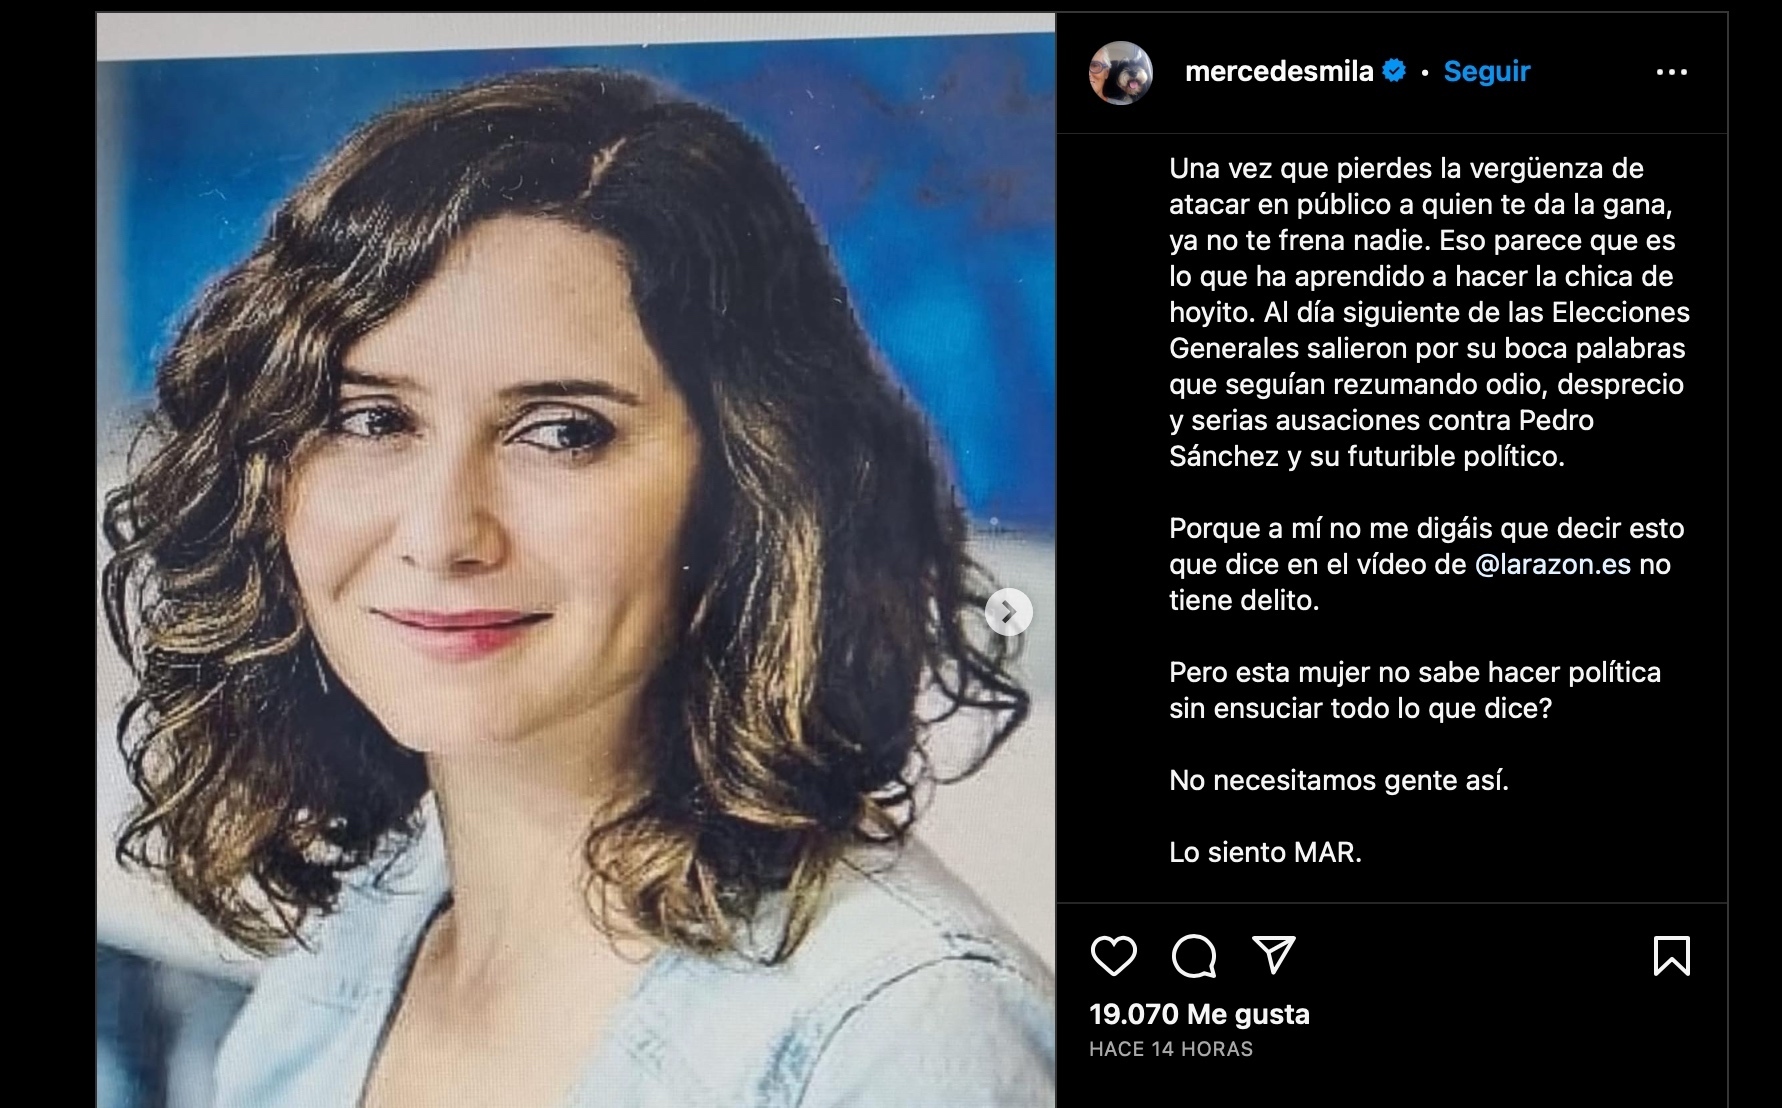Screen dimensions: 1782x1108
Task: Click the caption's first paragraph
Action: pyautogui.click(x=1429, y=312)
